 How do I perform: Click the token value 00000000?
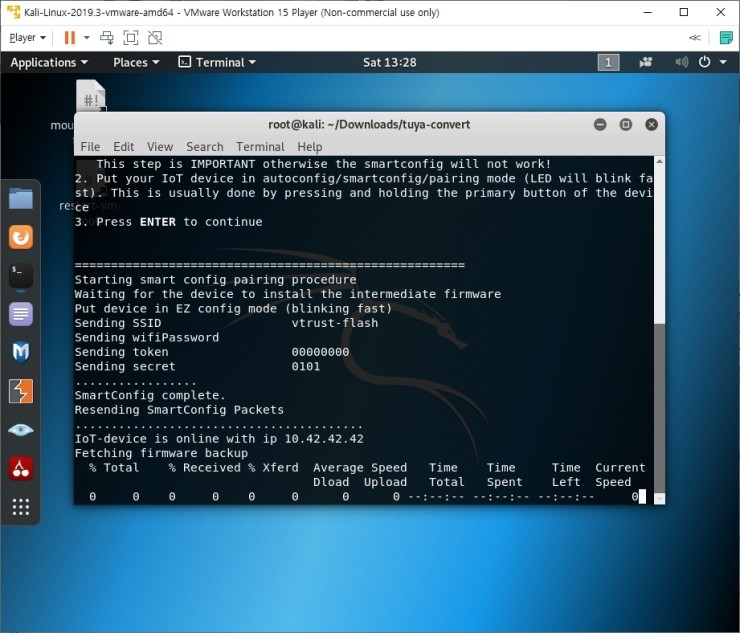320,352
